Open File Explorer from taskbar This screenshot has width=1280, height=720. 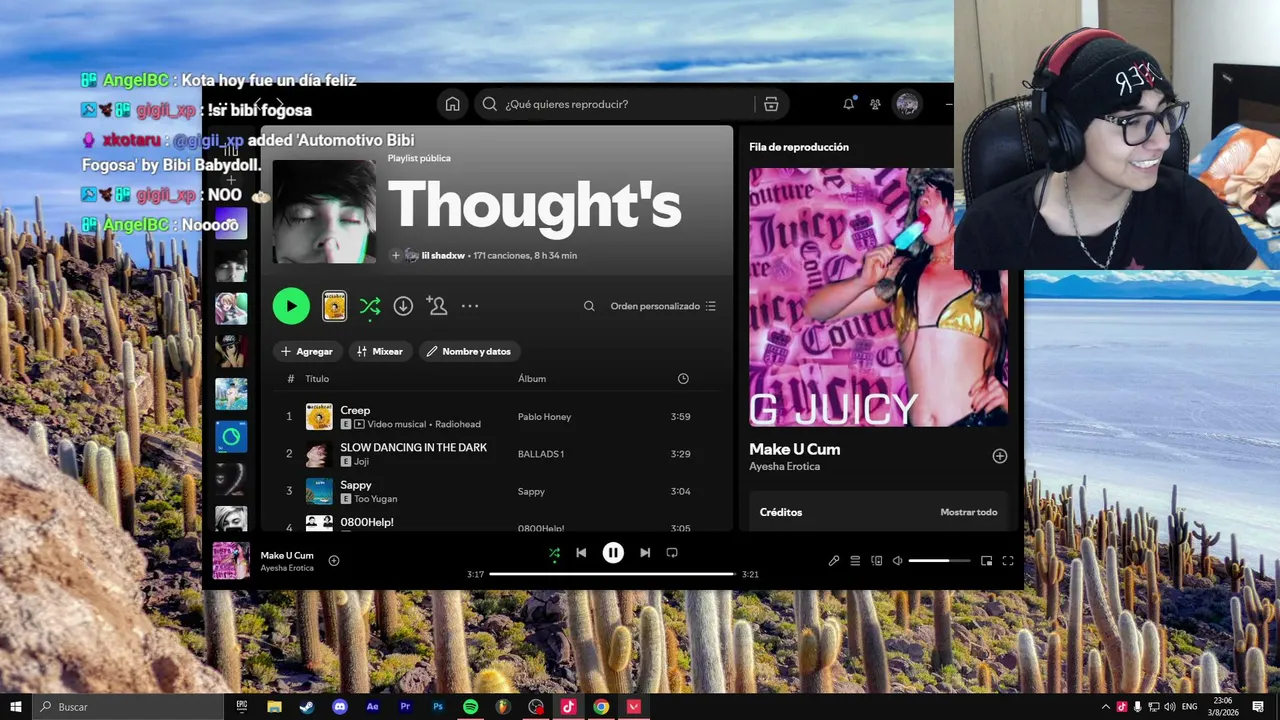click(x=274, y=707)
